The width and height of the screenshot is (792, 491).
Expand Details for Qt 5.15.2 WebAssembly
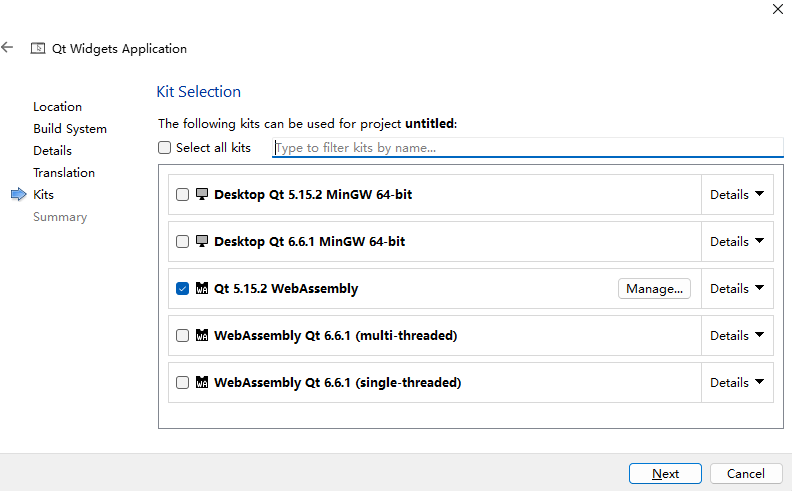point(737,288)
